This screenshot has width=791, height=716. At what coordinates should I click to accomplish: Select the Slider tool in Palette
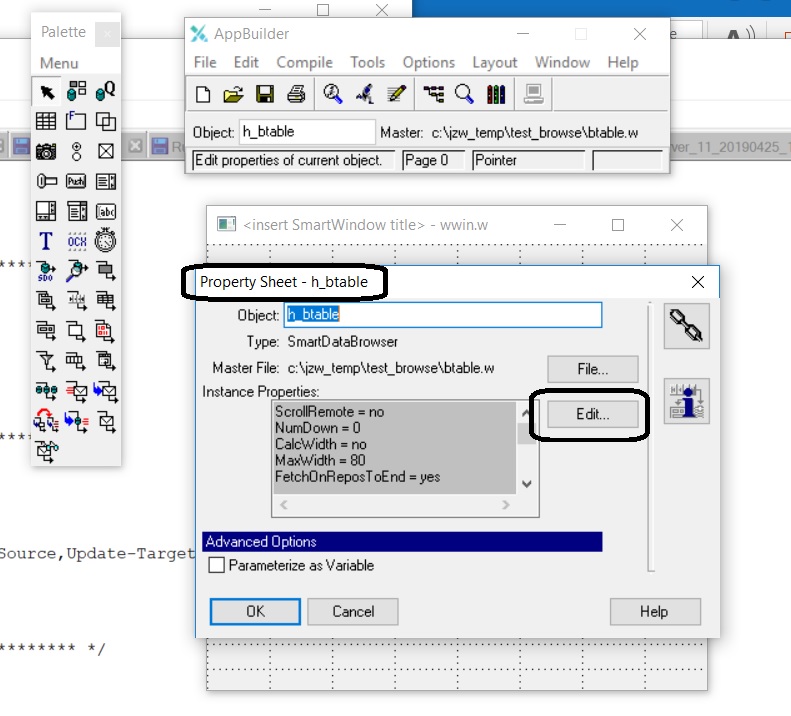[46, 181]
